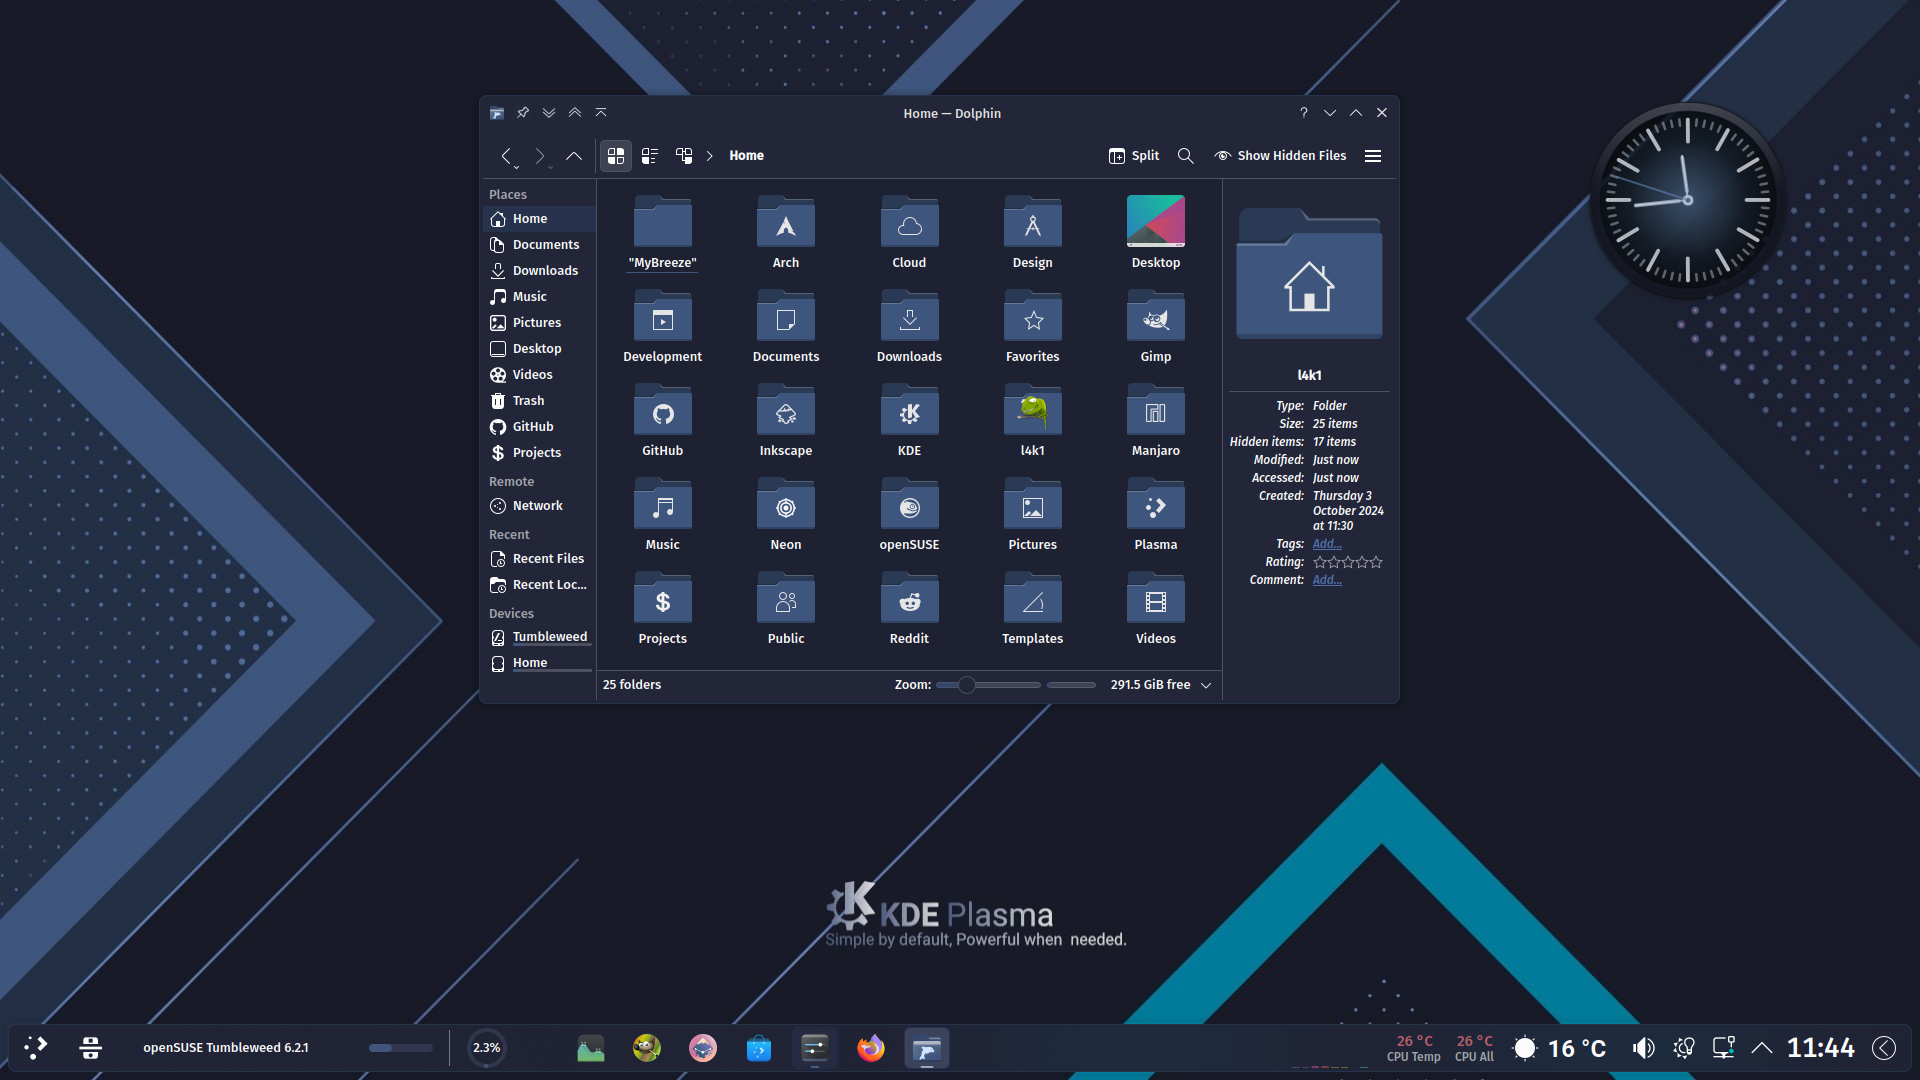Toggle Show Hidden Files
The width and height of the screenshot is (1920, 1080).
click(x=1280, y=156)
